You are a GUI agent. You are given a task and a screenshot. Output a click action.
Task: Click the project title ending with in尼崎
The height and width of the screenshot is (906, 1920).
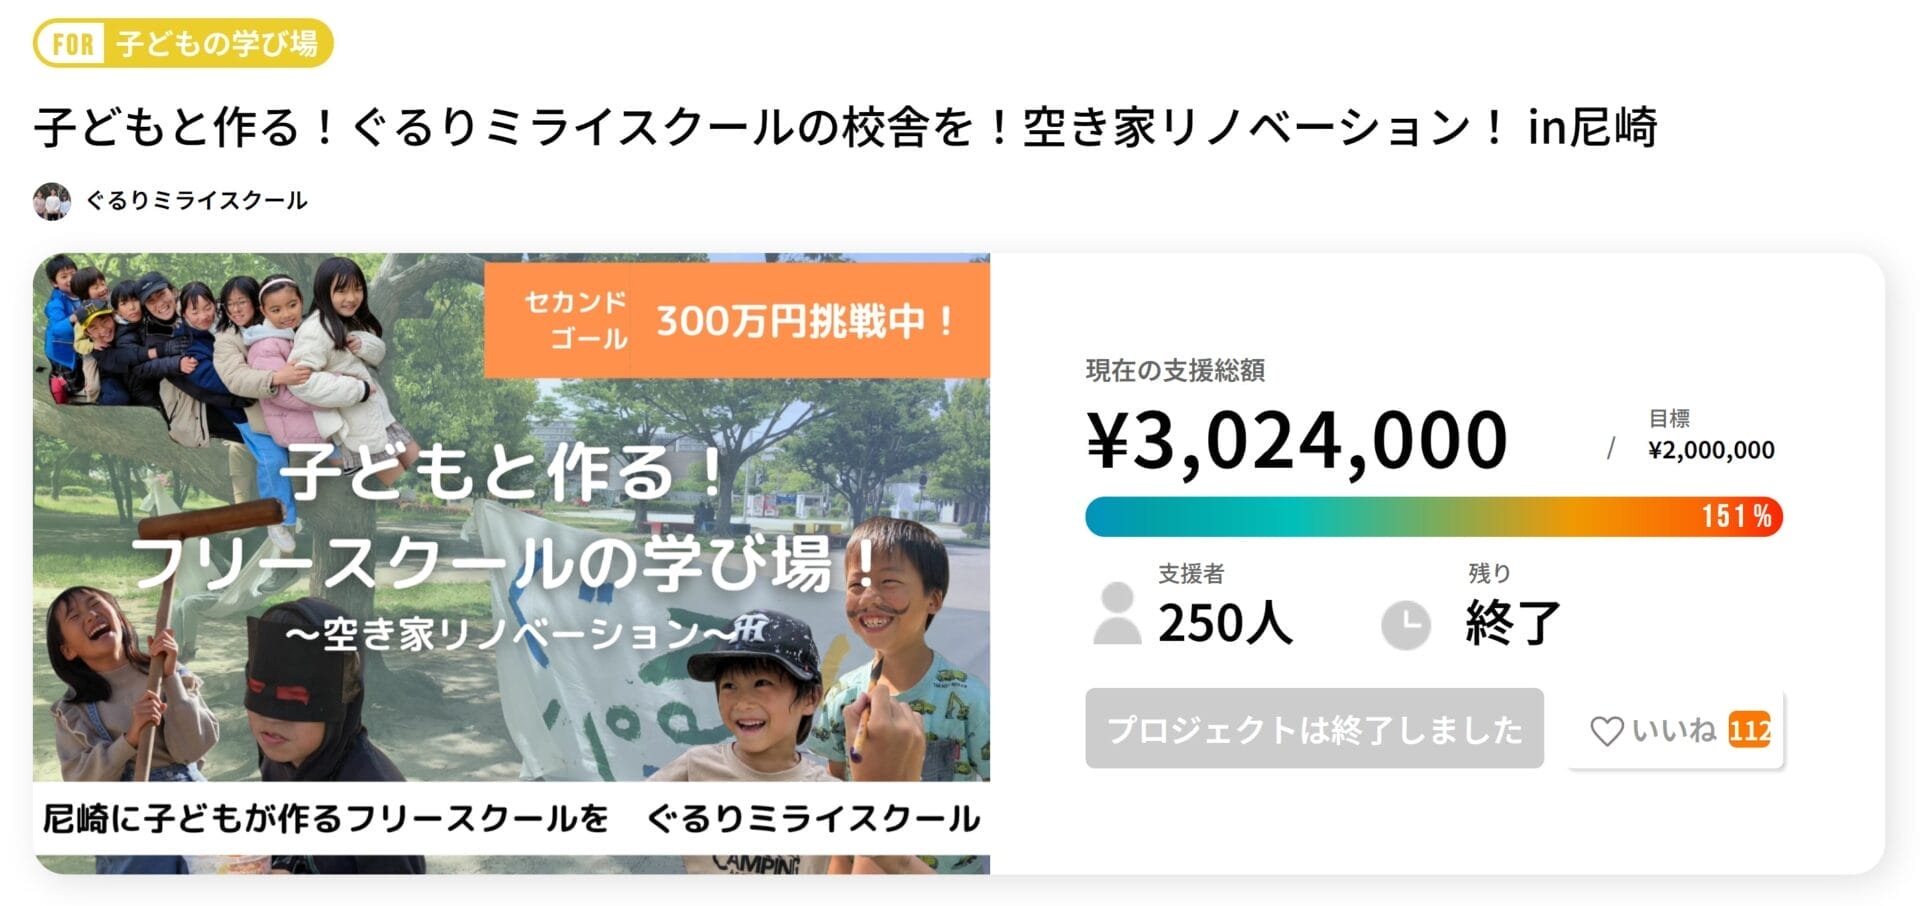pyautogui.click(x=845, y=128)
